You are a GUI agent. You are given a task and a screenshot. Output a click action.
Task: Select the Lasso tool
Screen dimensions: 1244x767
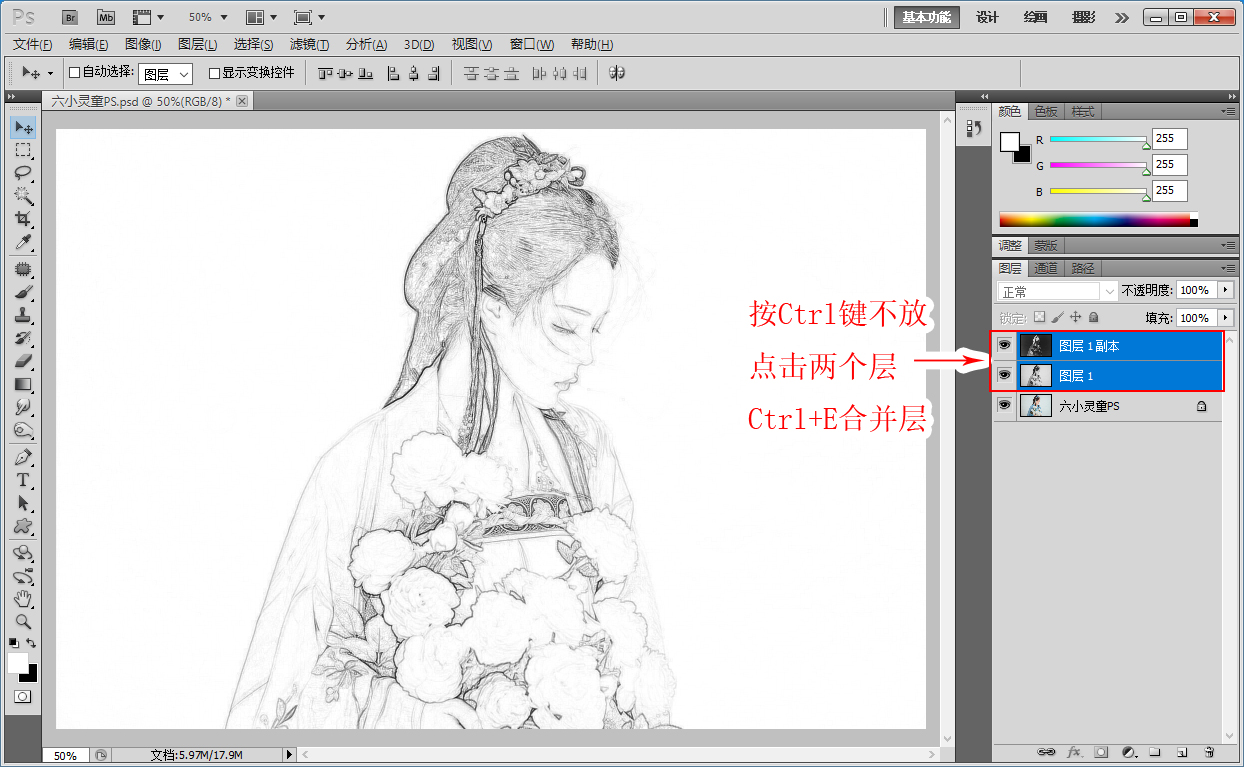[23, 174]
